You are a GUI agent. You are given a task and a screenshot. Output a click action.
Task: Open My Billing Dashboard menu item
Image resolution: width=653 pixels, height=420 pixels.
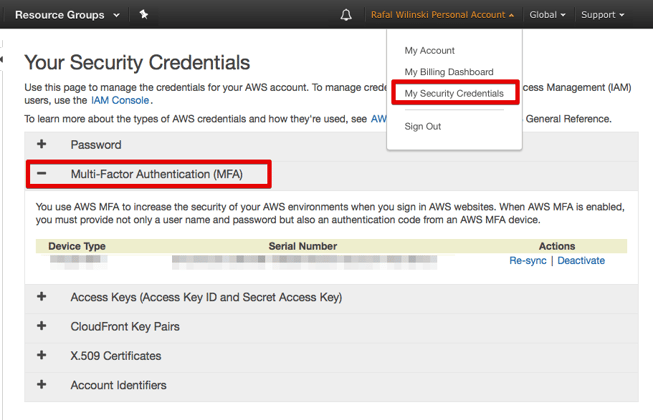(x=448, y=72)
